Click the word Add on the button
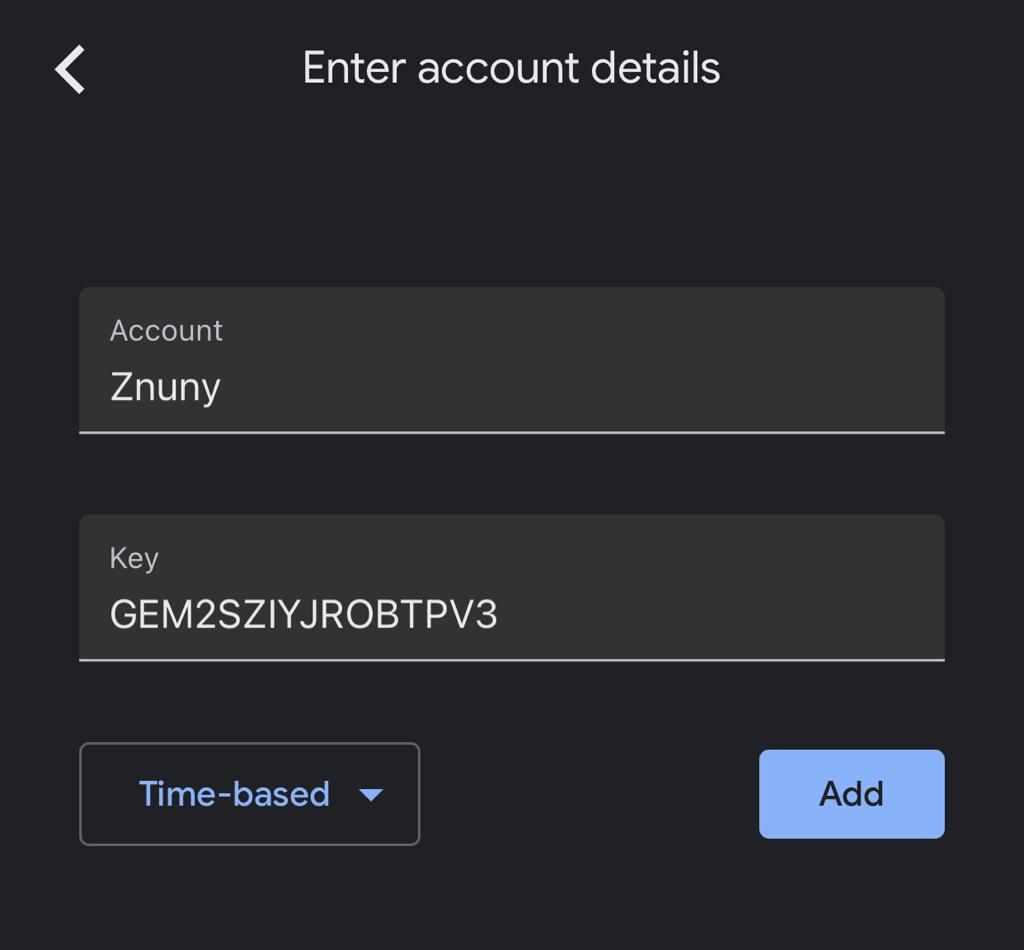 851,794
